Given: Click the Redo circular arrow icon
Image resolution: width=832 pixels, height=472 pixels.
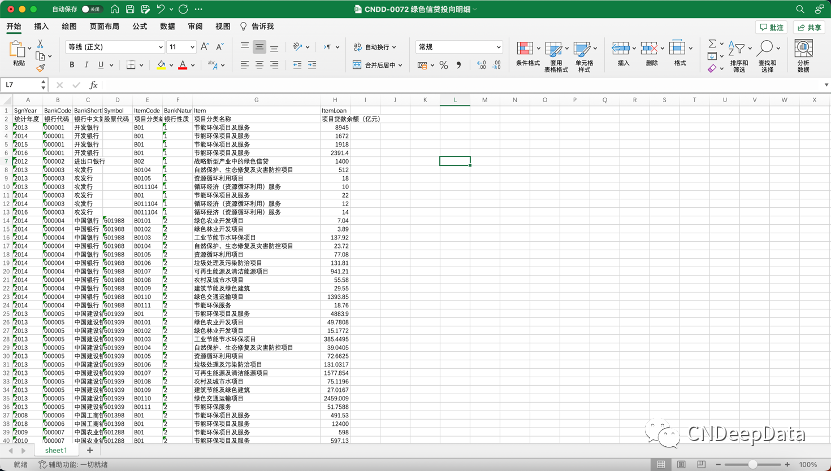Looking at the screenshot, I should (x=184, y=9).
